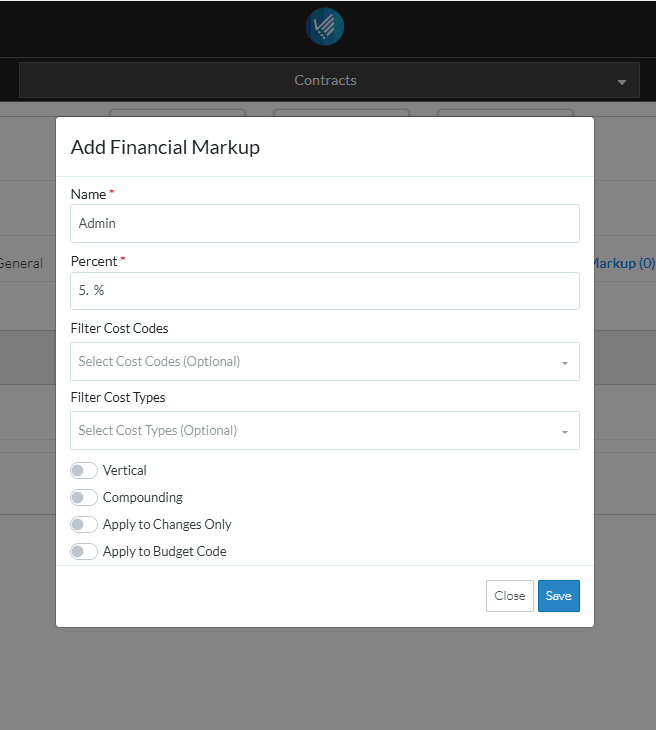Image resolution: width=656 pixels, height=730 pixels.
Task: Click the Cost Codes dropdown arrow
Action: pyautogui.click(x=564, y=363)
